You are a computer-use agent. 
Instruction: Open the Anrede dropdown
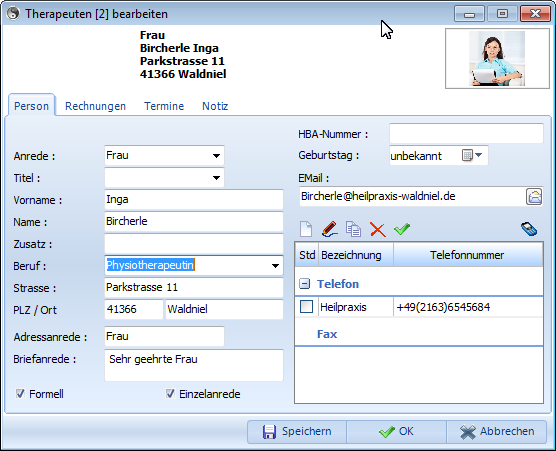[x=216, y=156]
